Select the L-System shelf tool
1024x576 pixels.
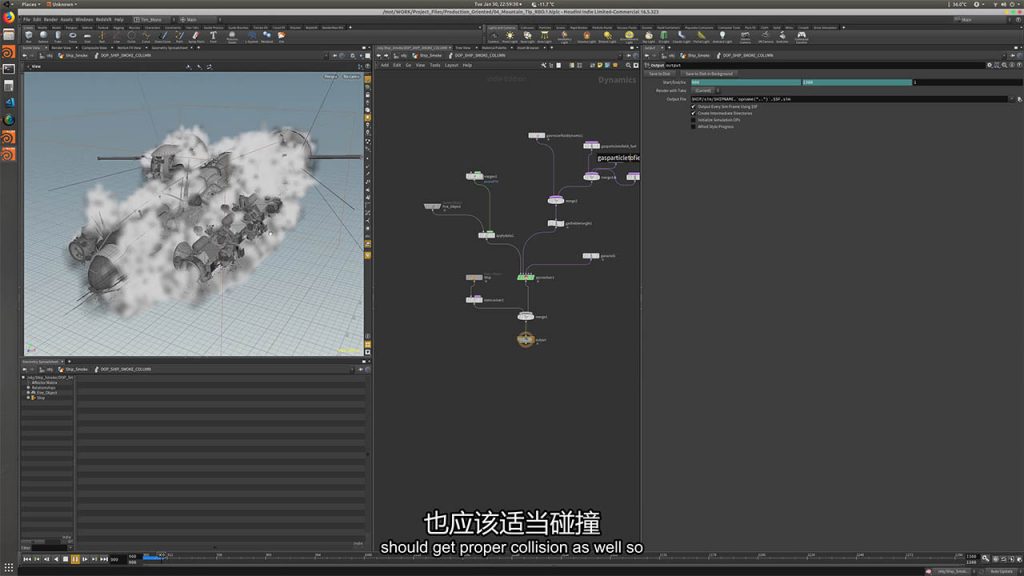click(251, 37)
